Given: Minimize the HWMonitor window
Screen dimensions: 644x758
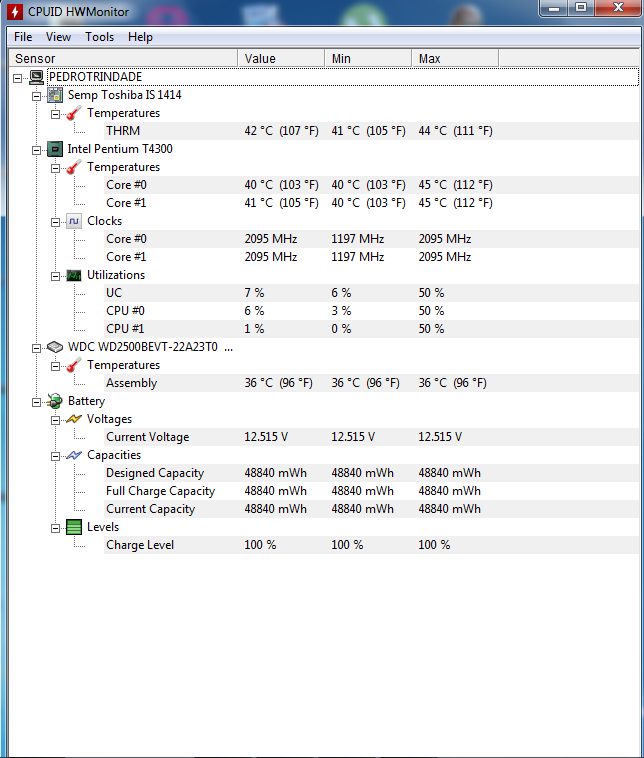Looking at the screenshot, I should pos(554,8).
